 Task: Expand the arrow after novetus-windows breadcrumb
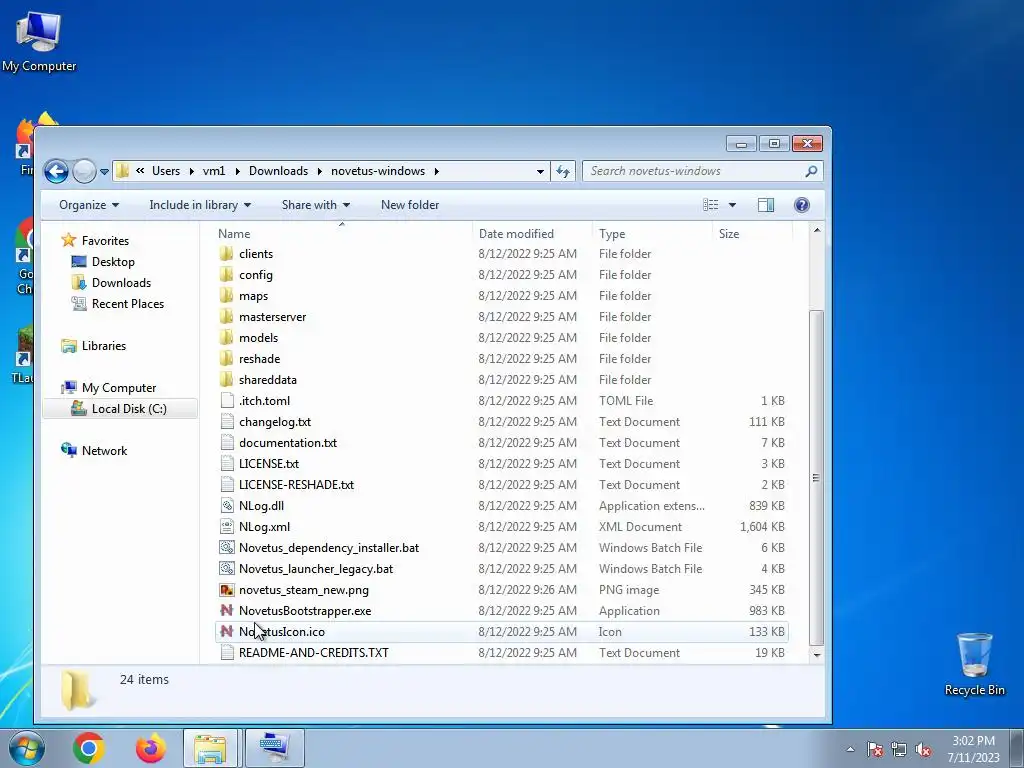point(436,171)
